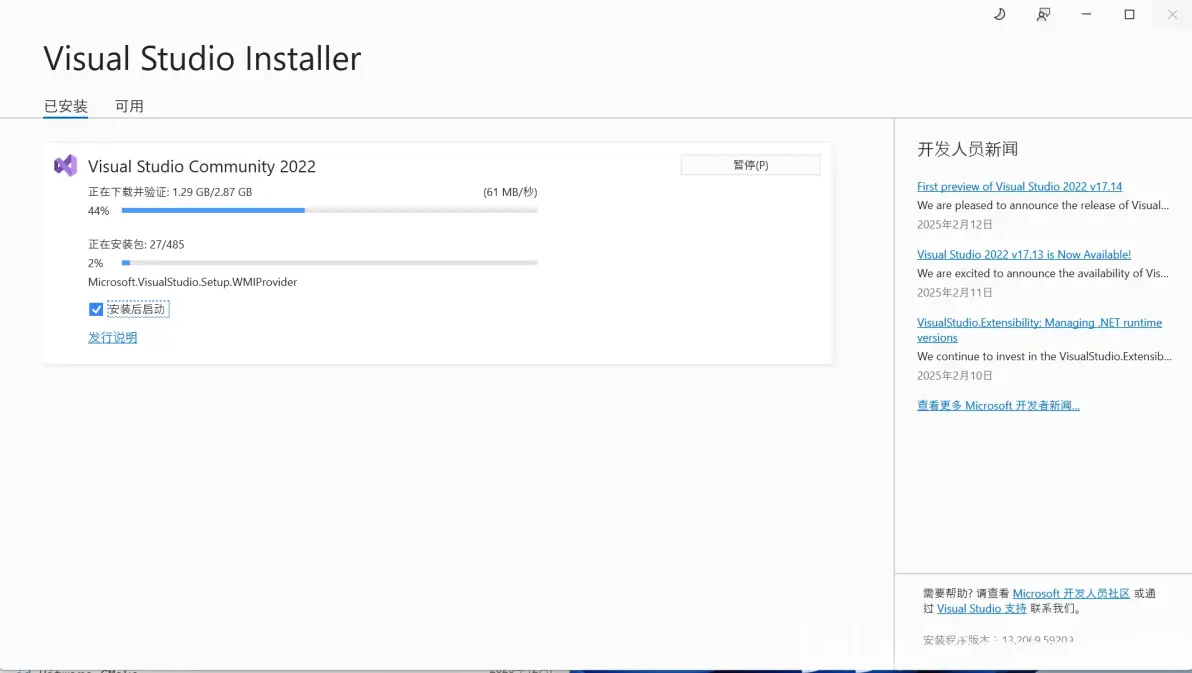Minimize the Visual Studio Installer window
This screenshot has height=673, width=1192.
point(1086,14)
